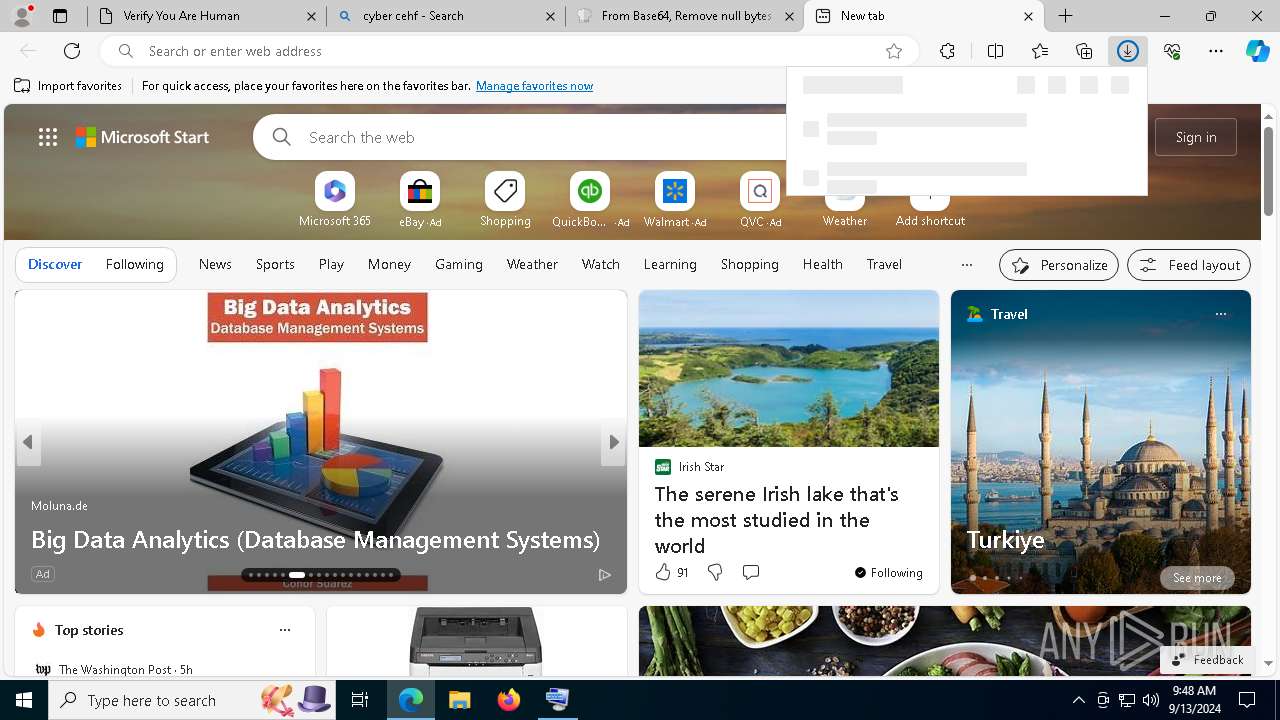Open Big Data Analytics ad headline

(x=315, y=540)
